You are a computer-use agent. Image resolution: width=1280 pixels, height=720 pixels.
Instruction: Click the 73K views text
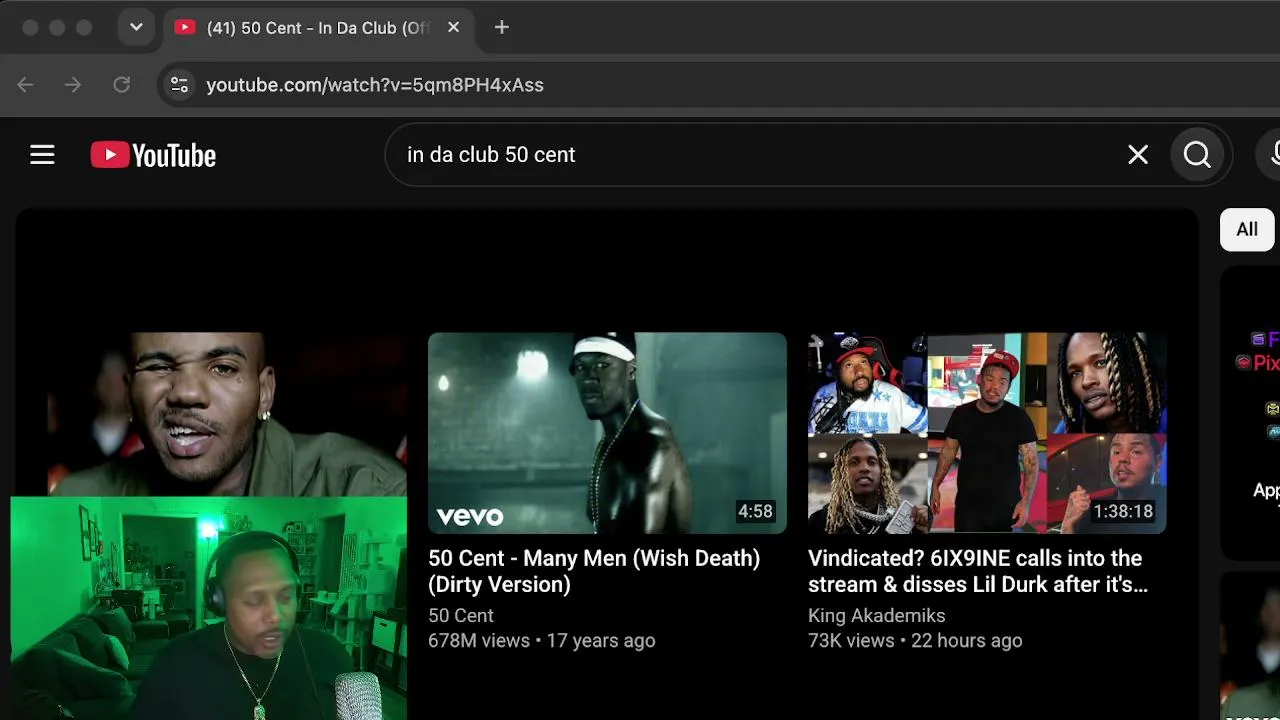pos(852,641)
